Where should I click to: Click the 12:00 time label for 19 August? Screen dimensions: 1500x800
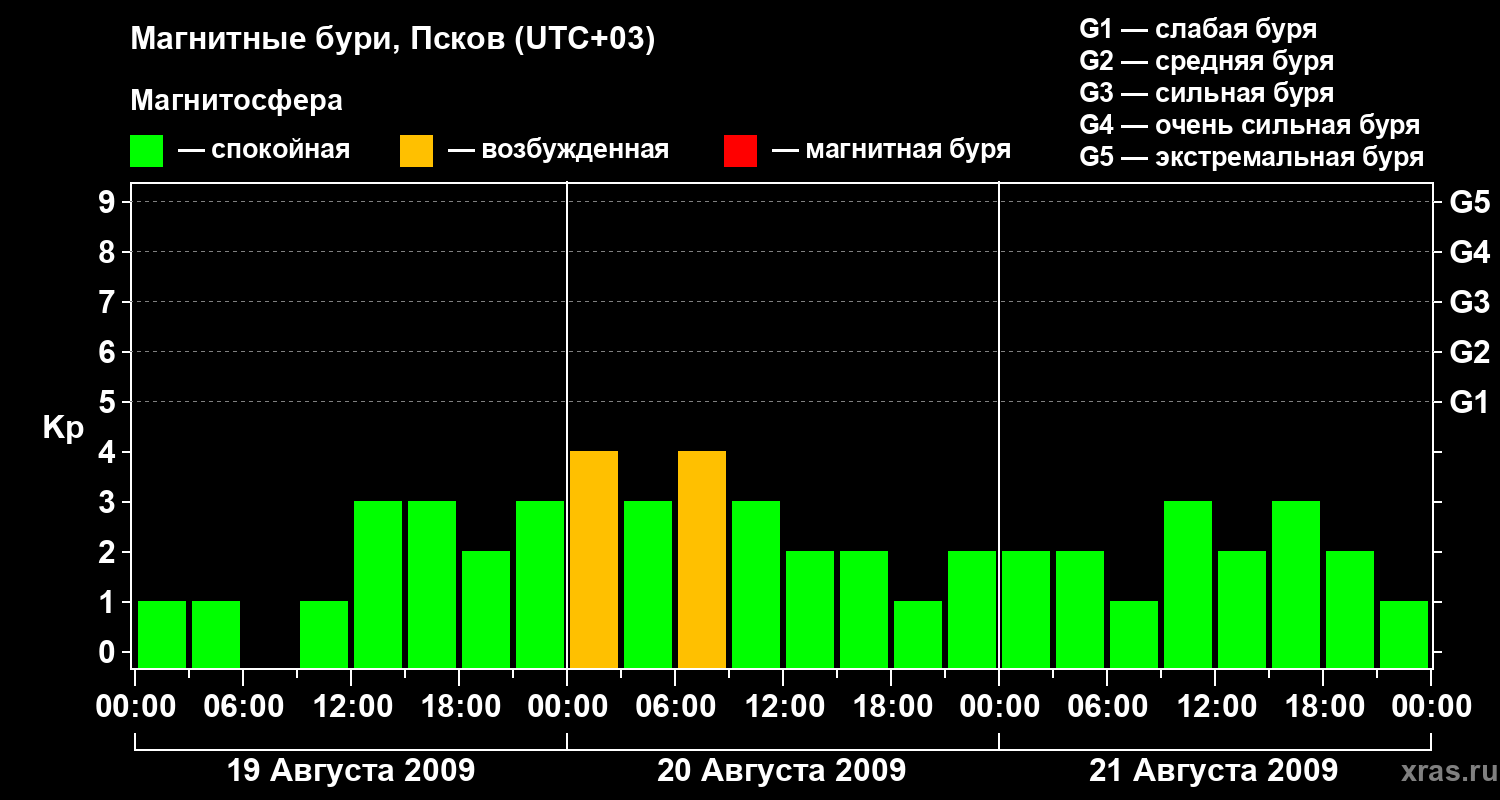click(x=351, y=706)
